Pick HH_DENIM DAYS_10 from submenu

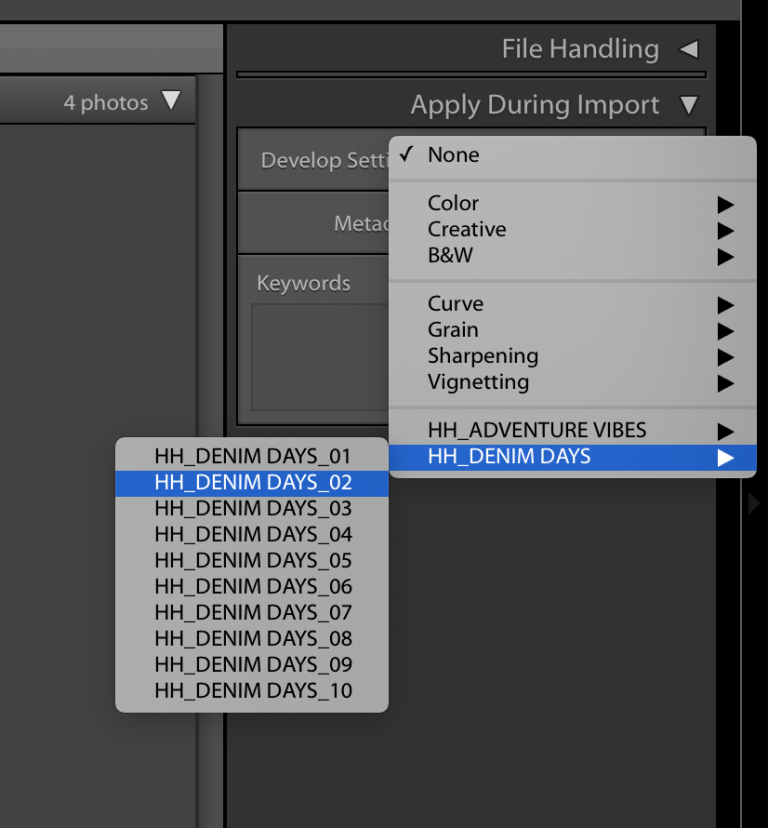pos(252,690)
